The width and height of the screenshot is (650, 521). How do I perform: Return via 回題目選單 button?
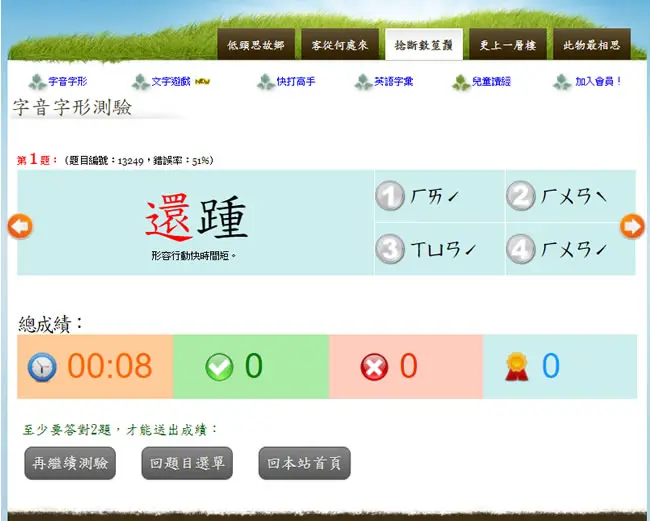coord(187,463)
